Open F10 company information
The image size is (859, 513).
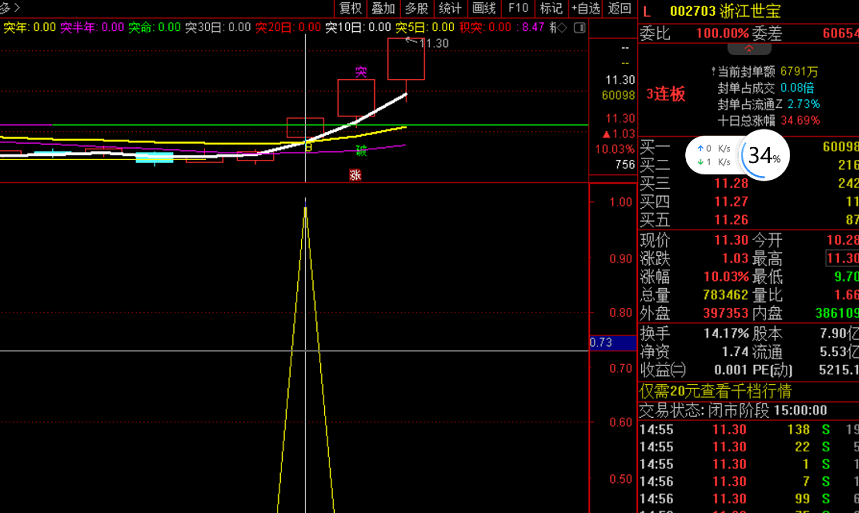click(x=518, y=8)
